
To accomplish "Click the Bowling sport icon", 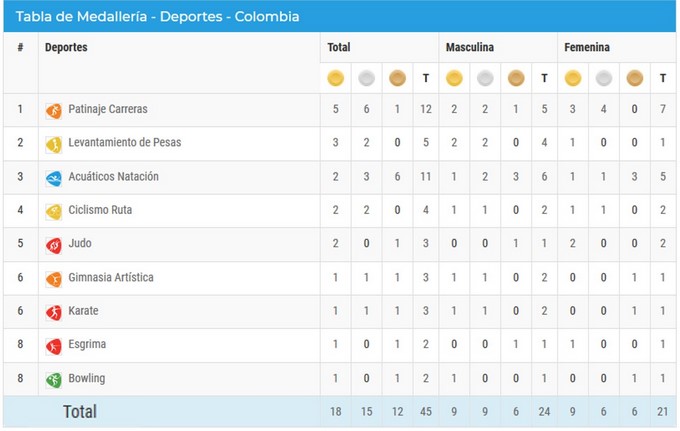I will click(x=54, y=380).
